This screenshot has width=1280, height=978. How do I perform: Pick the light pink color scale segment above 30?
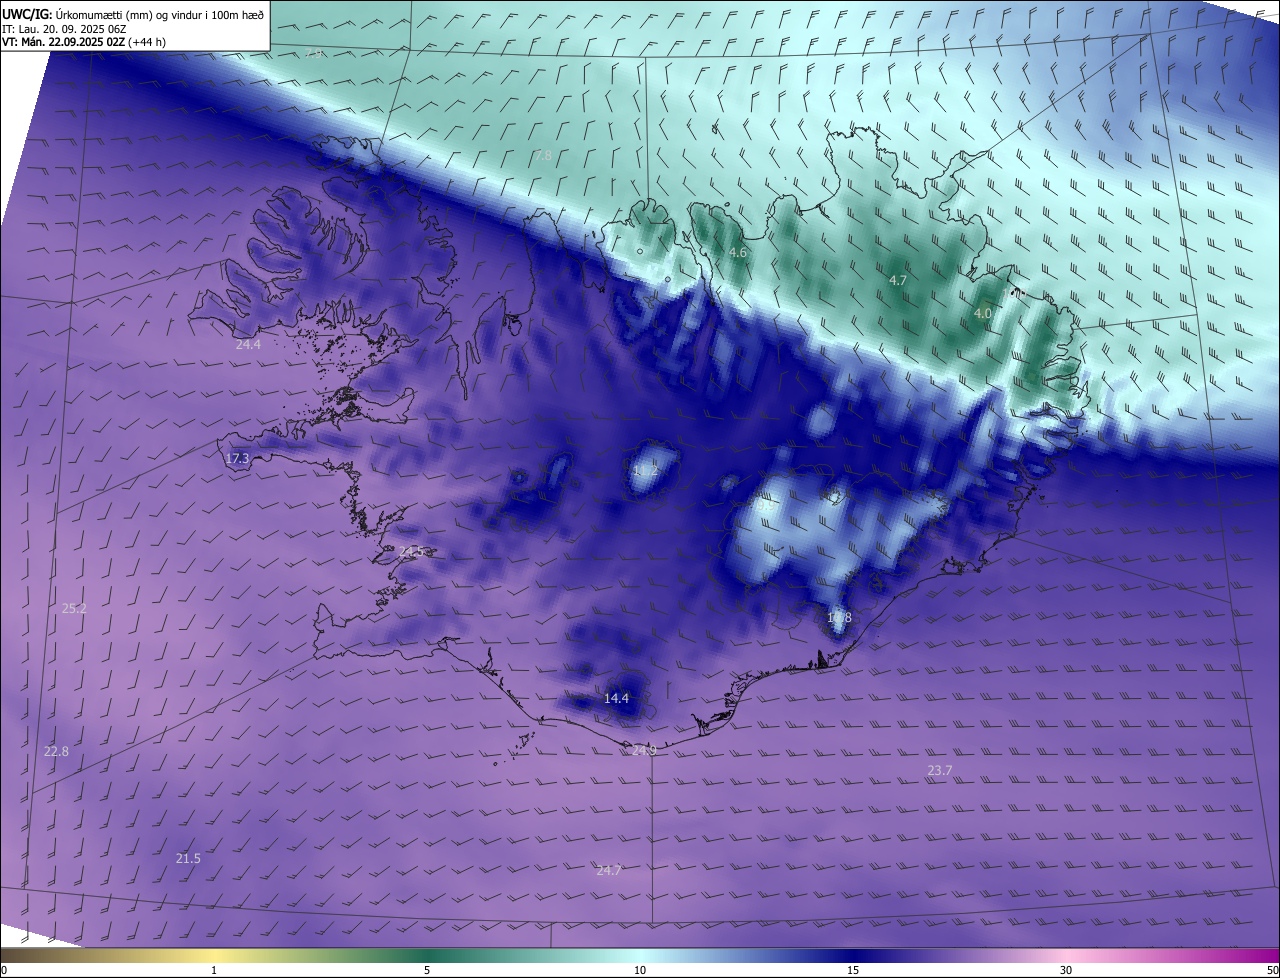[x=1066, y=955]
